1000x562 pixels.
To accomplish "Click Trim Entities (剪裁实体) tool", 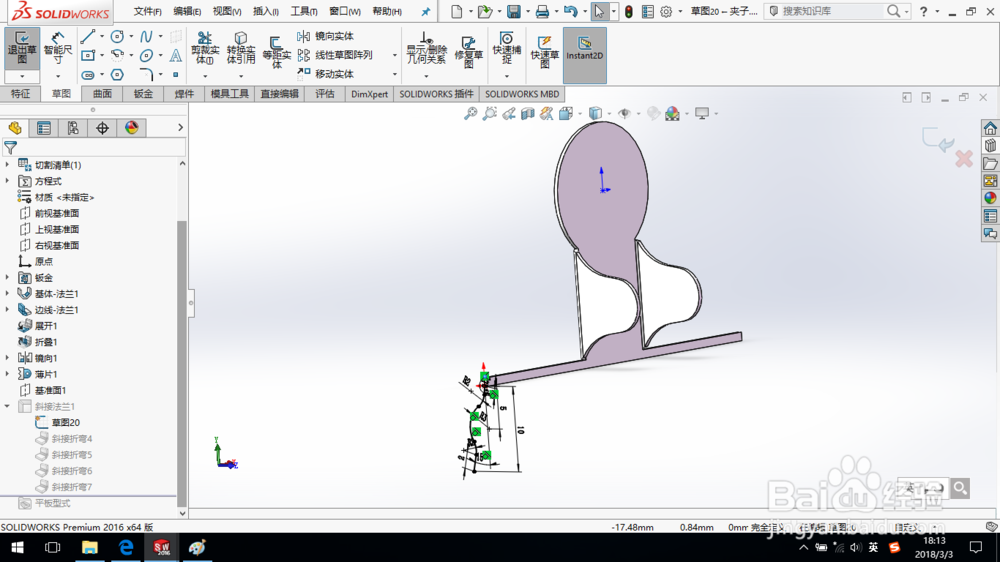I will tap(205, 48).
